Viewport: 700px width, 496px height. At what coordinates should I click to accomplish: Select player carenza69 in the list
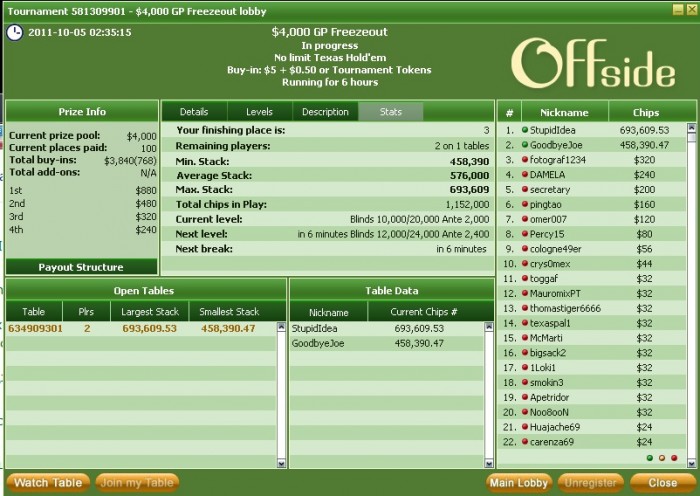coord(592,442)
